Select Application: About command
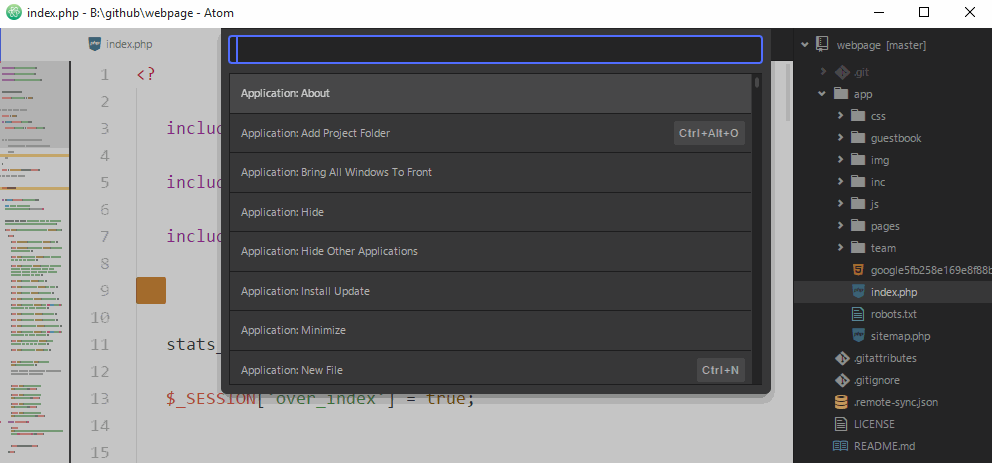Screen dimensions: 992x463 pos(490,94)
